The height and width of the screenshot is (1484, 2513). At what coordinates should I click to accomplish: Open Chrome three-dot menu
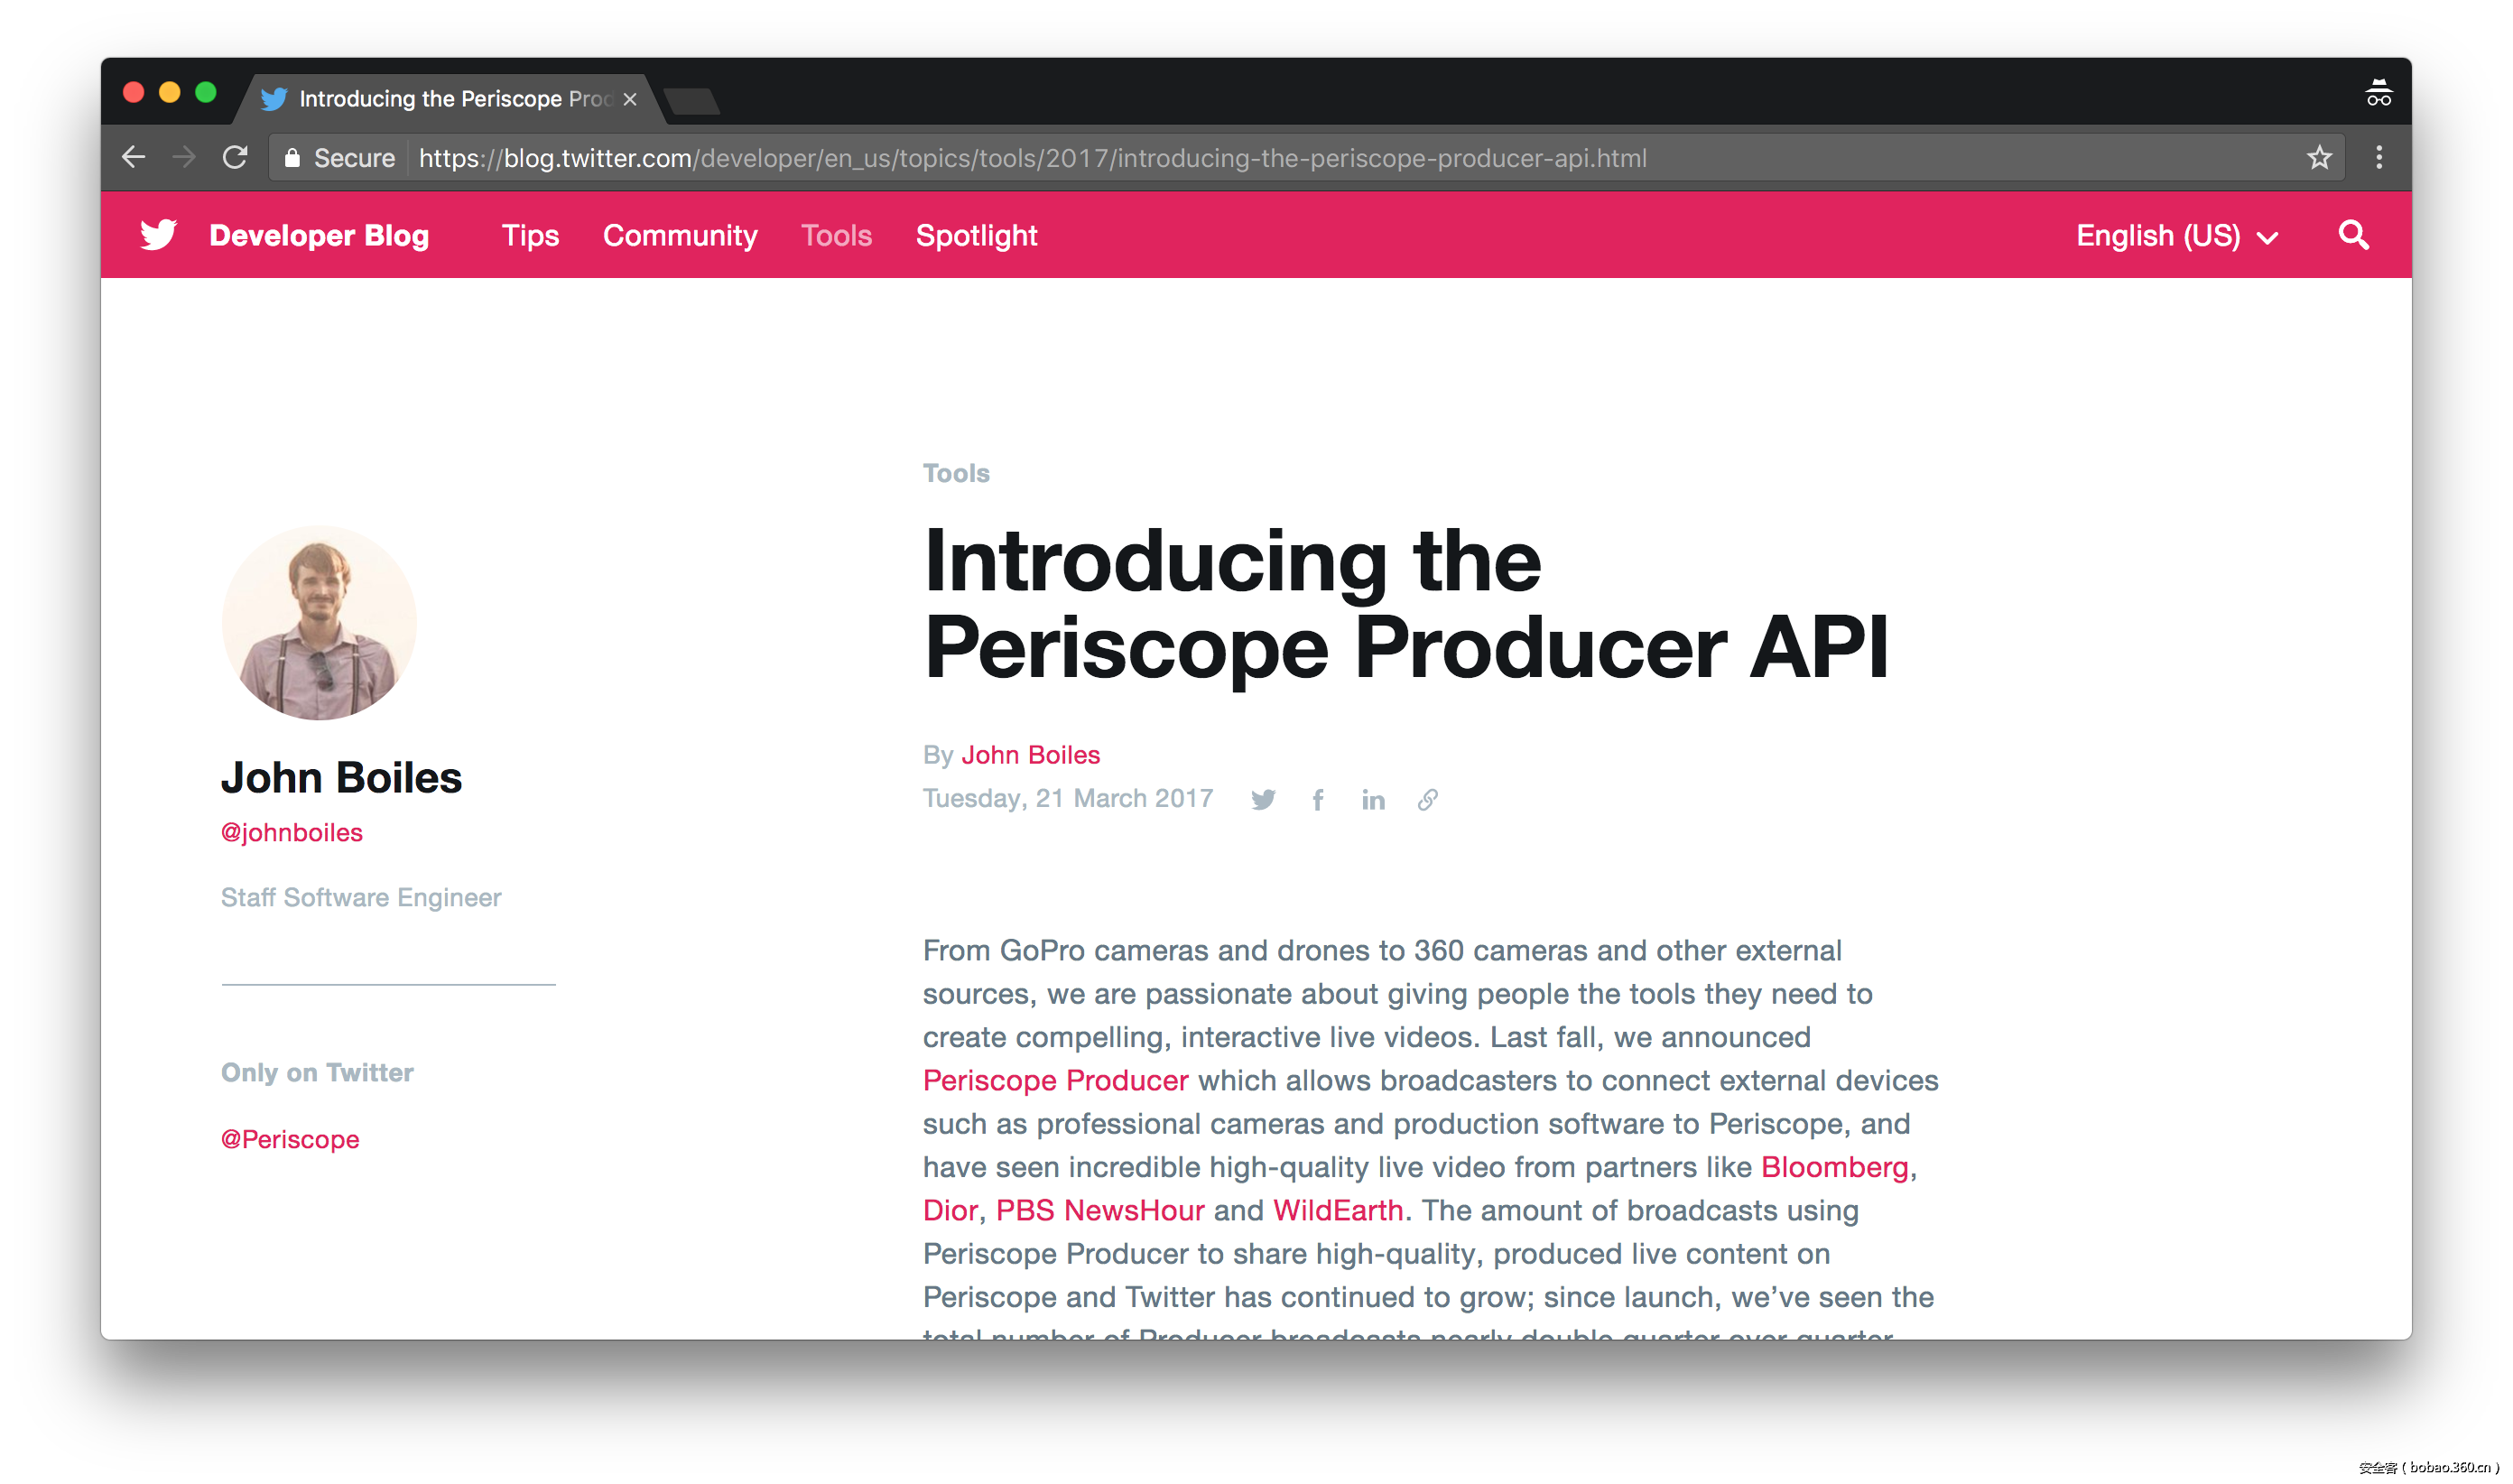pyautogui.click(x=2379, y=158)
